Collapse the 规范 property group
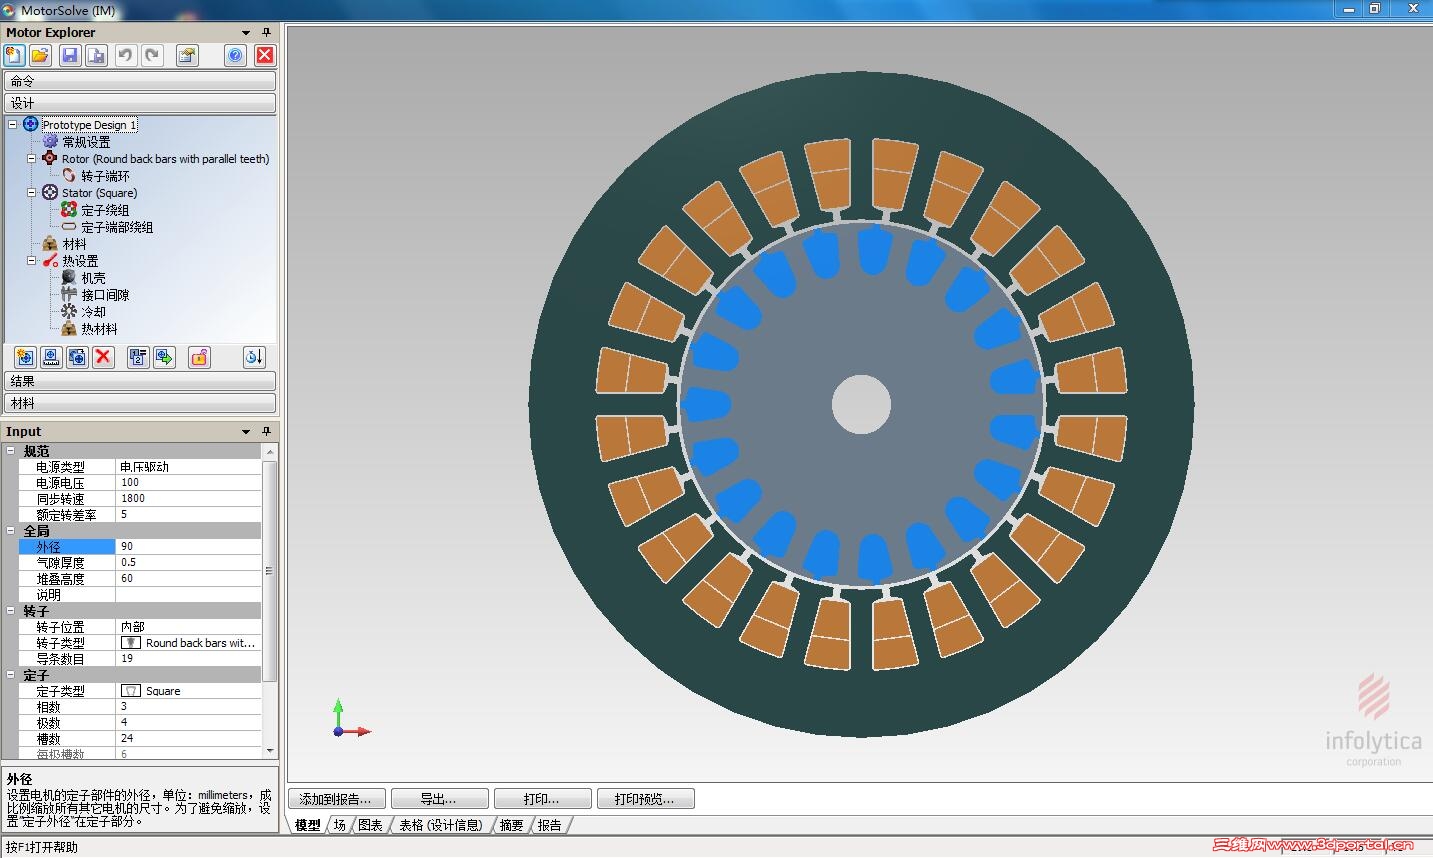This screenshot has width=1433, height=858. (11, 451)
